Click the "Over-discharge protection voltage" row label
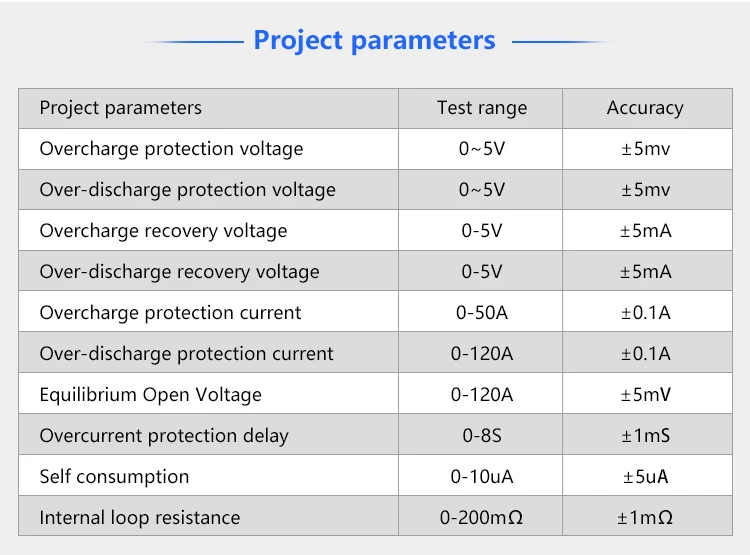750x555 pixels. pyautogui.click(x=187, y=190)
